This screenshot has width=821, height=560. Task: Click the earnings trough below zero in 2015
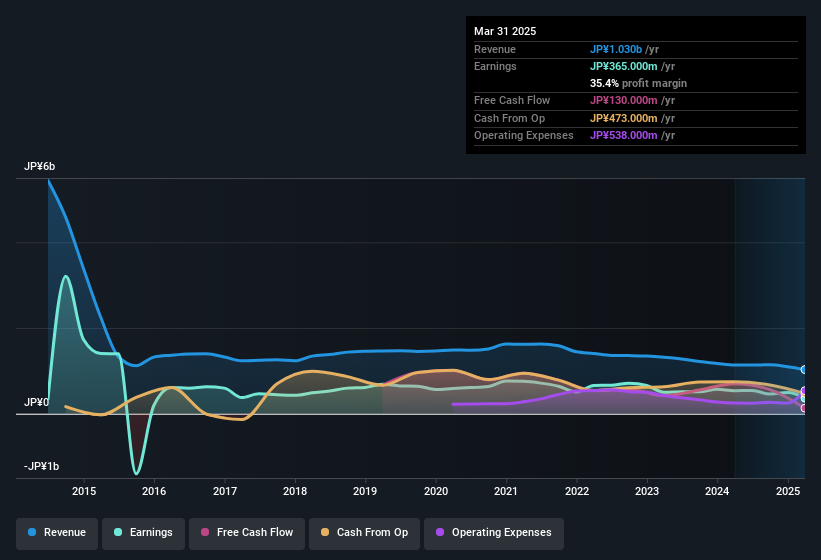click(137, 473)
